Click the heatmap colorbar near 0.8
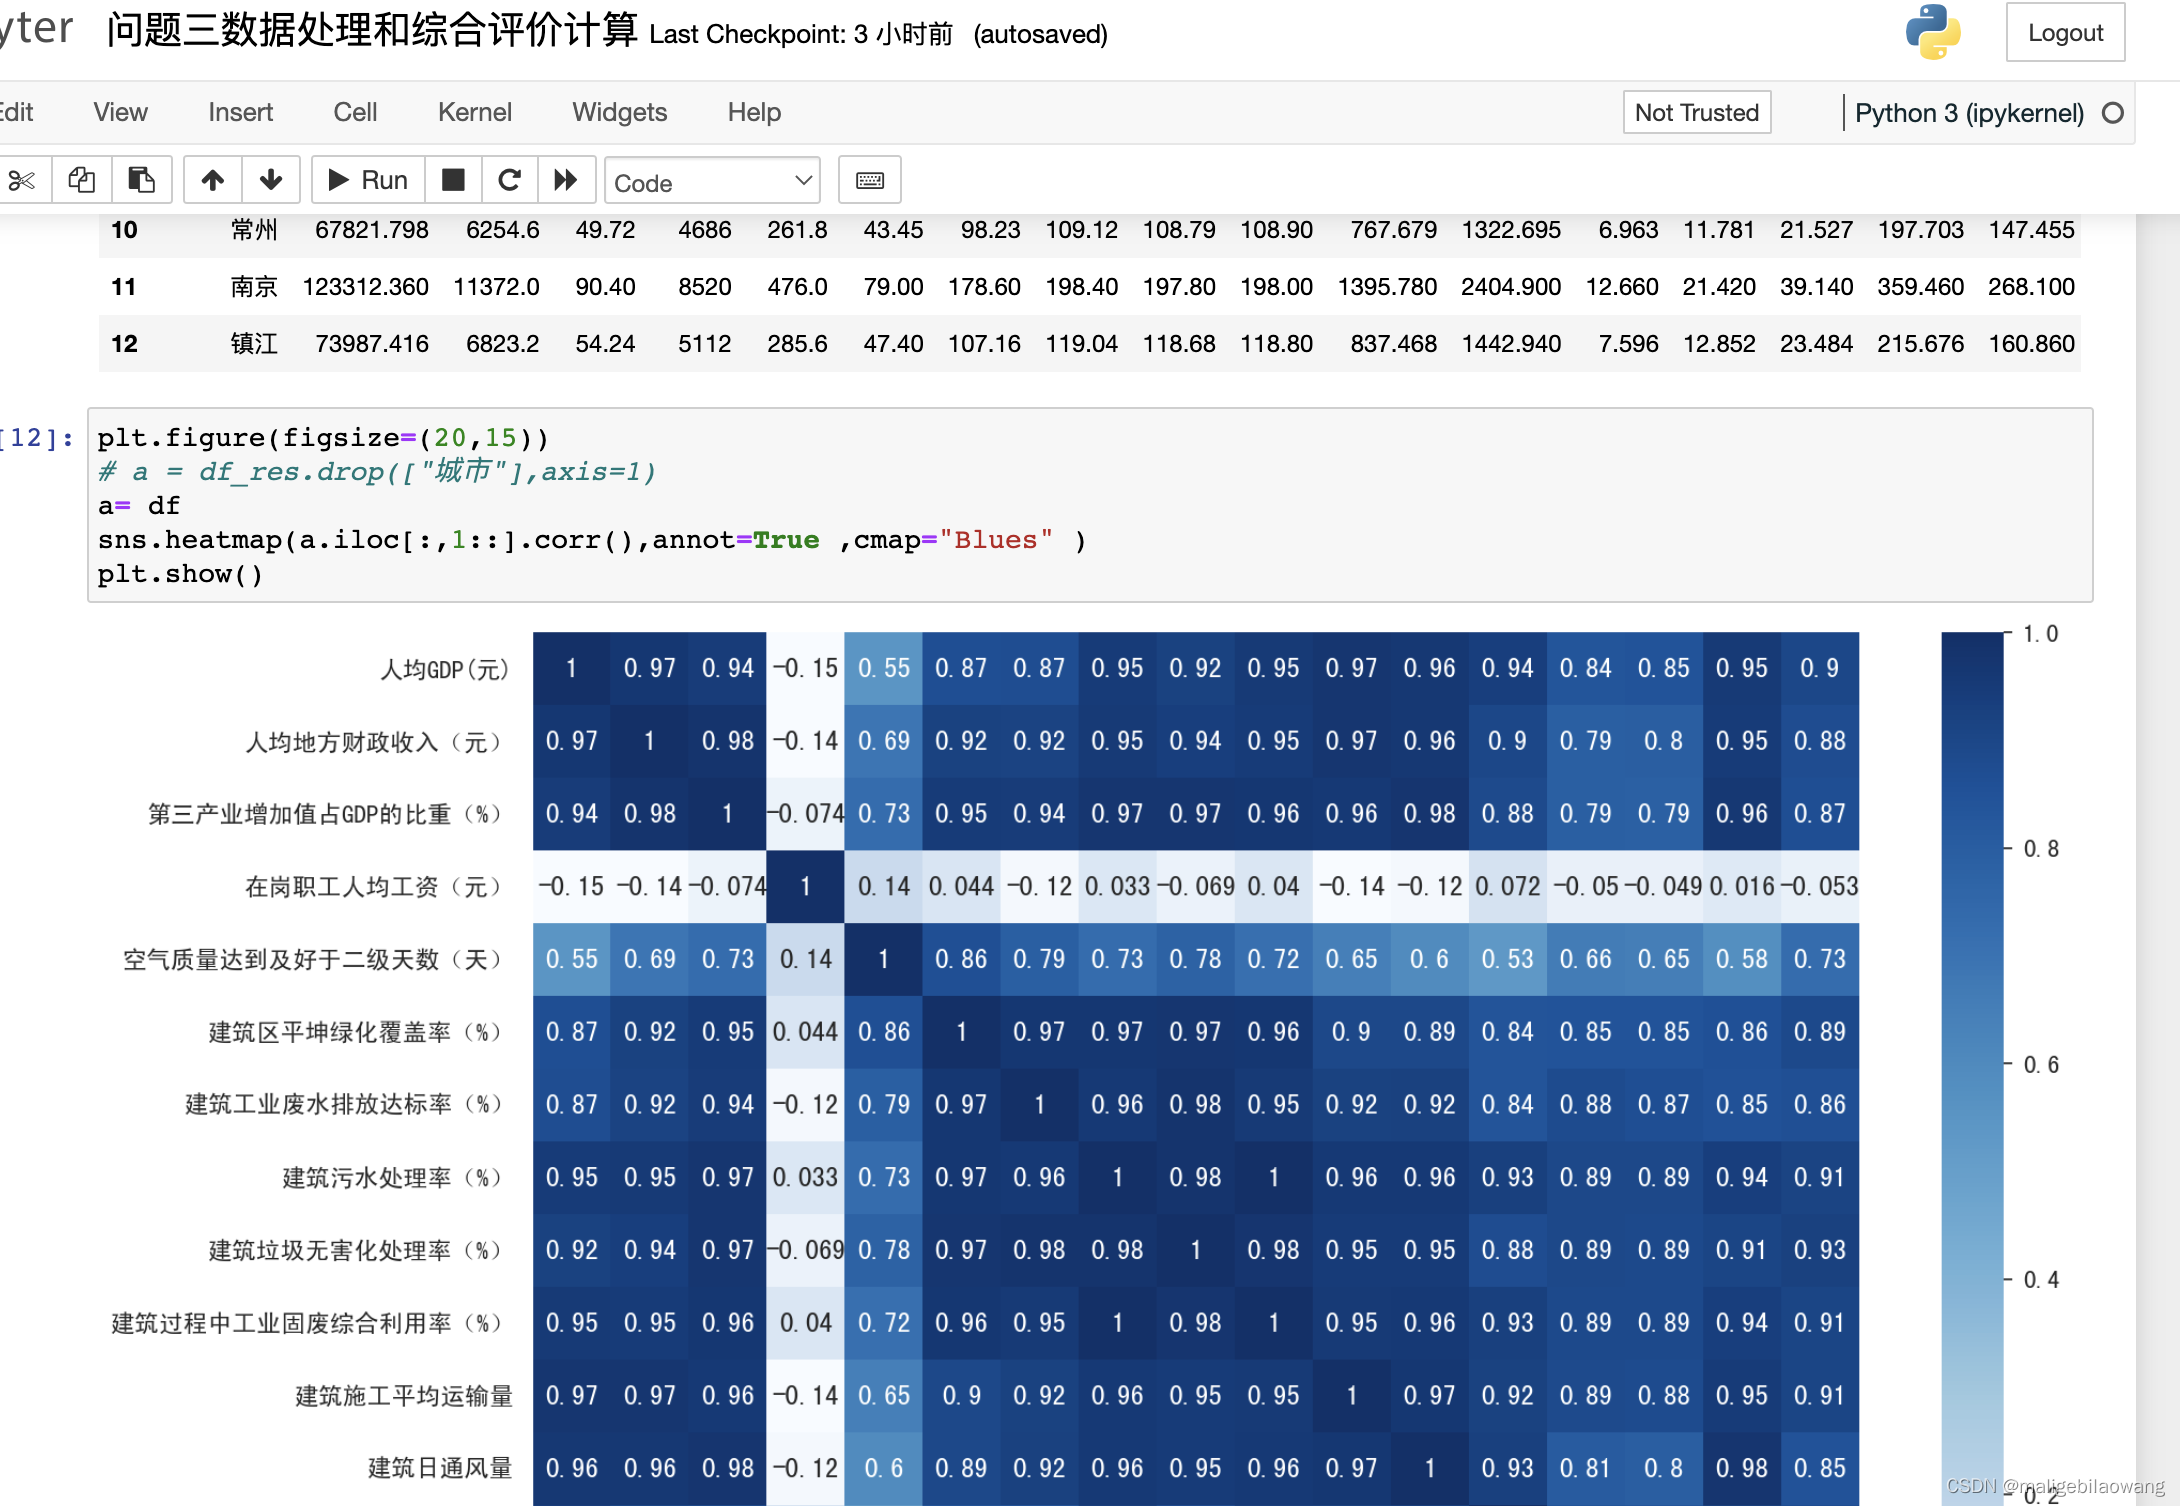 pos(1972,849)
